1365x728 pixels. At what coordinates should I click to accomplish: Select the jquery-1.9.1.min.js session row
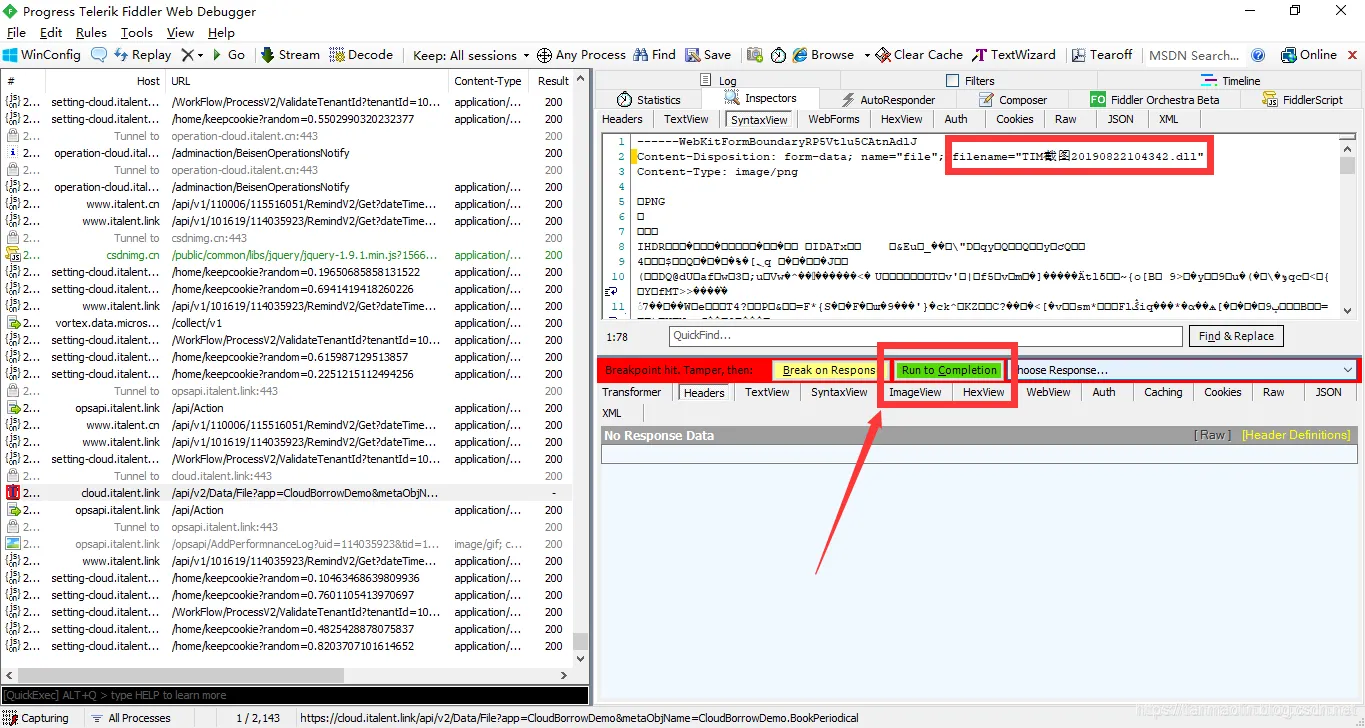(x=286, y=255)
